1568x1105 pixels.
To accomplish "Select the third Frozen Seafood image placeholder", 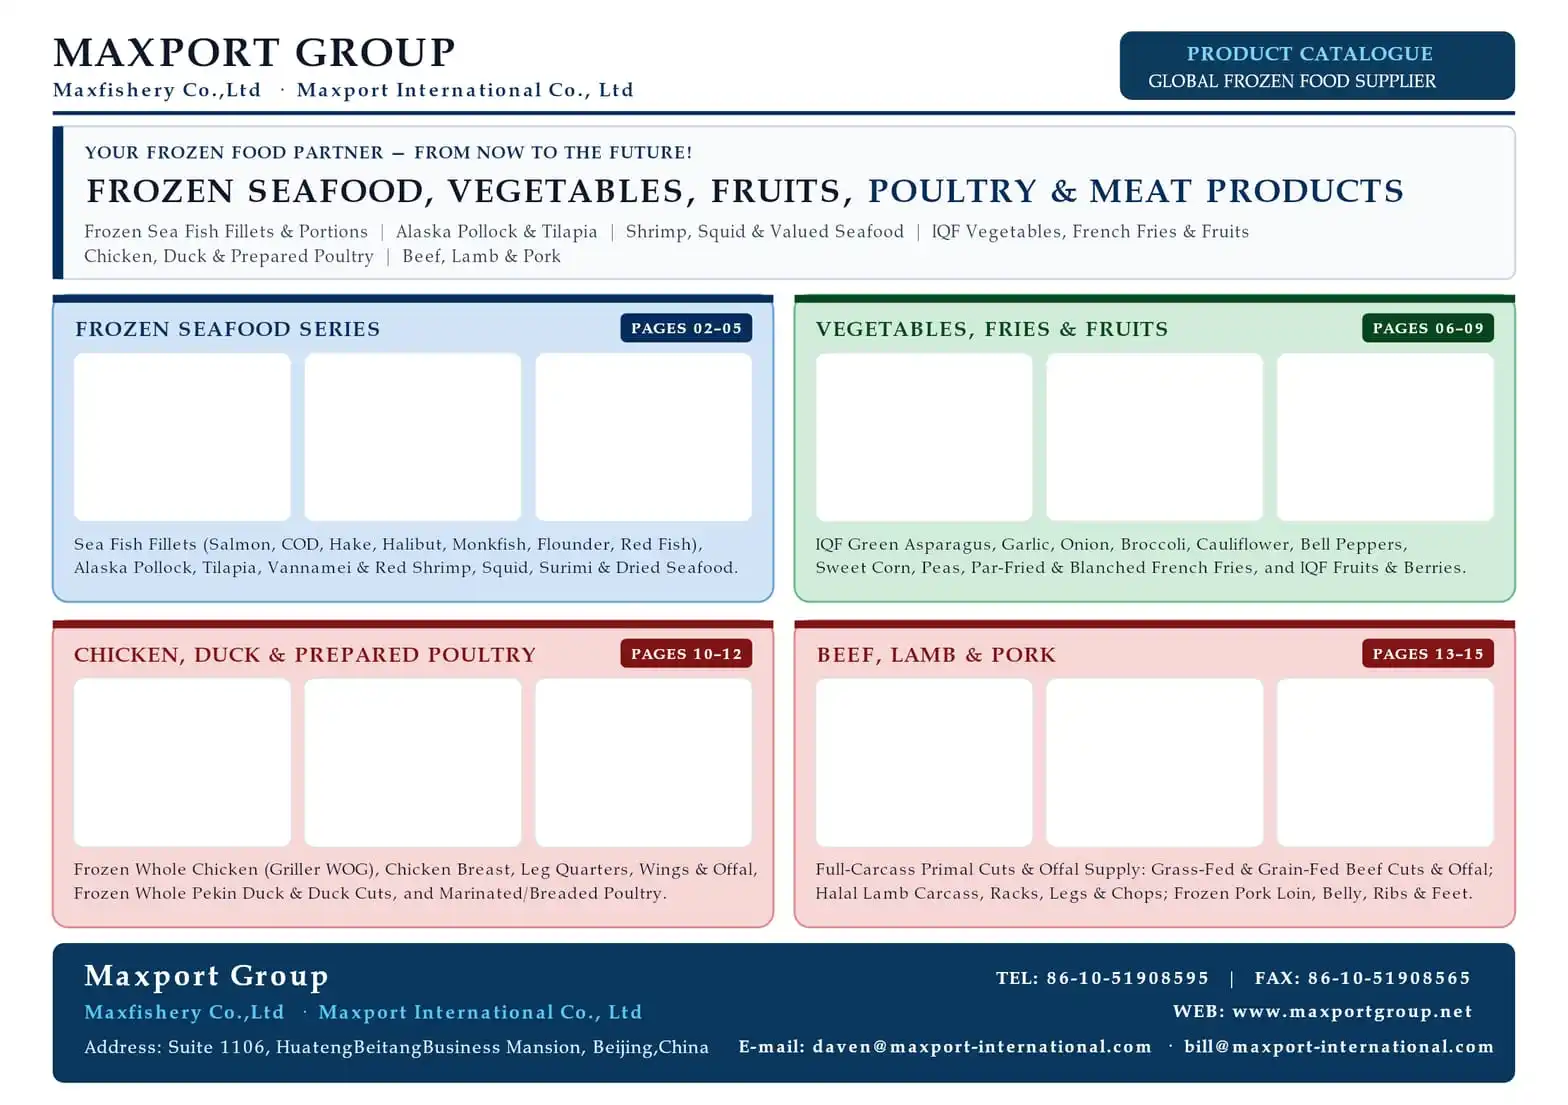I will (x=644, y=437).
